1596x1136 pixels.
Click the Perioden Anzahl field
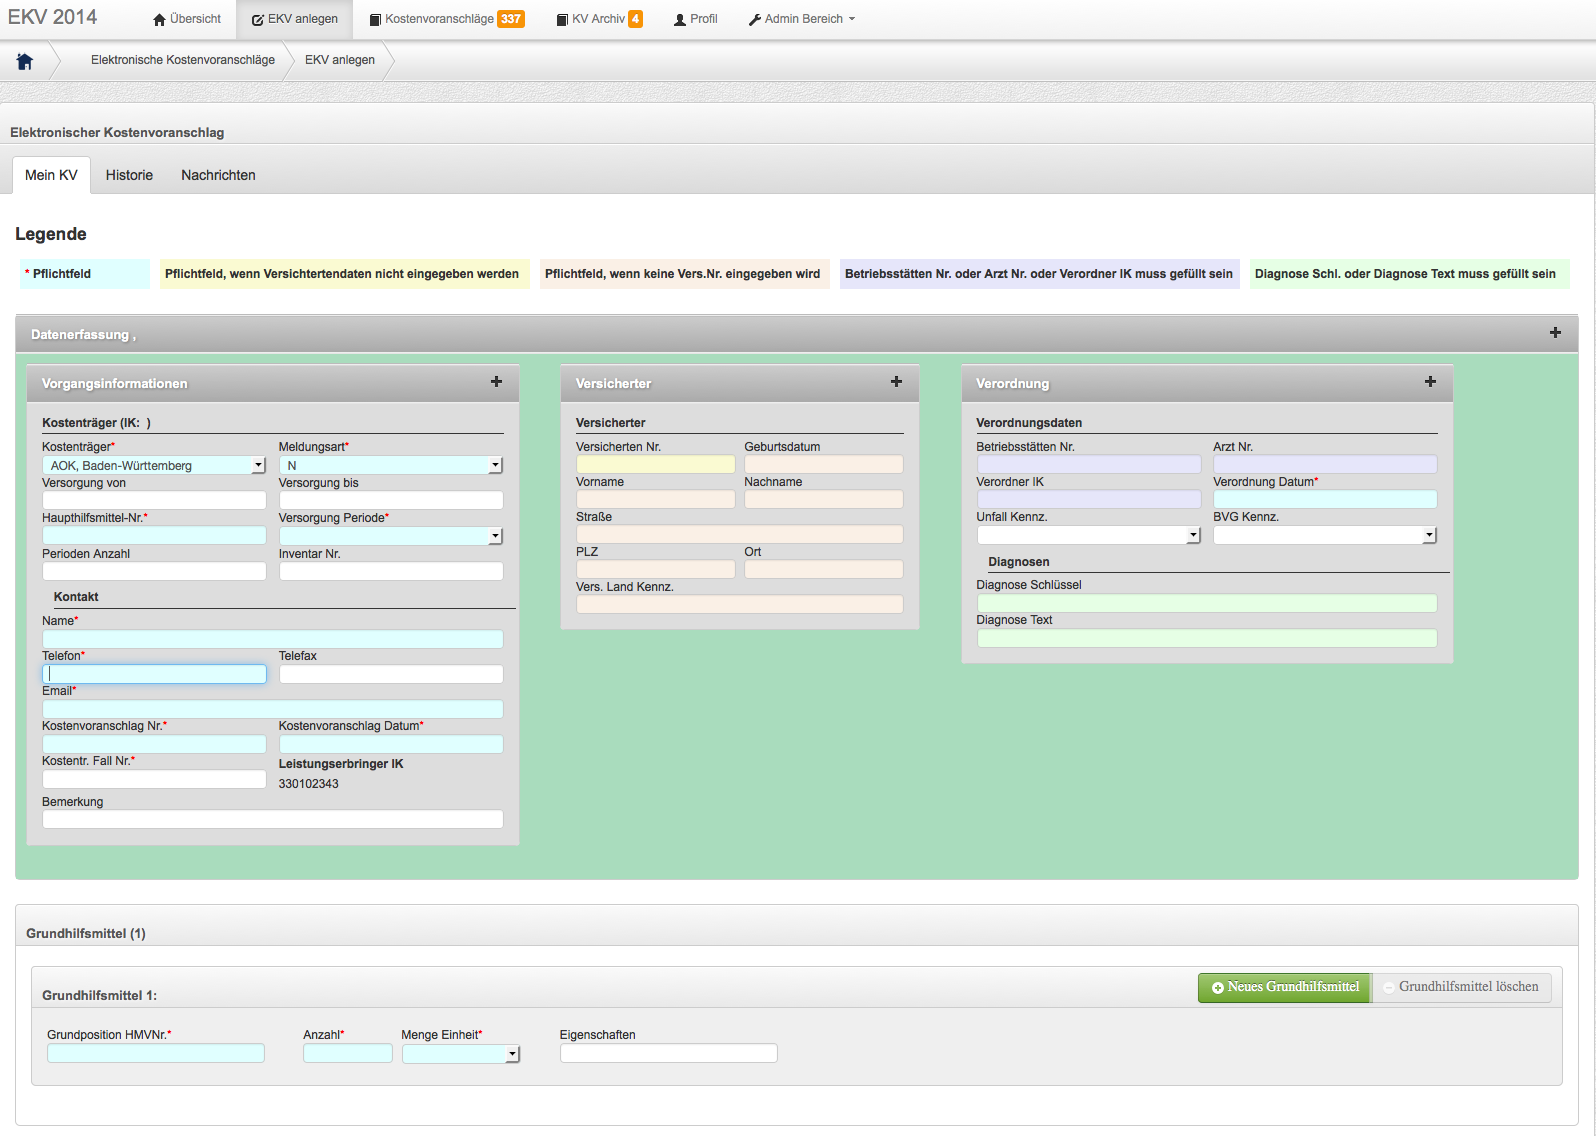tap(154, 571)
